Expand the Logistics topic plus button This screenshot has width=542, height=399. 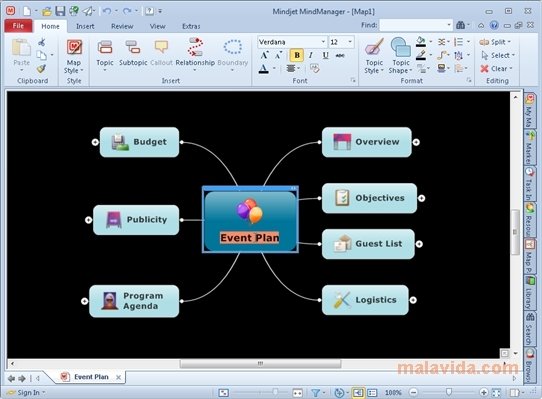click(x=413, y=300)
